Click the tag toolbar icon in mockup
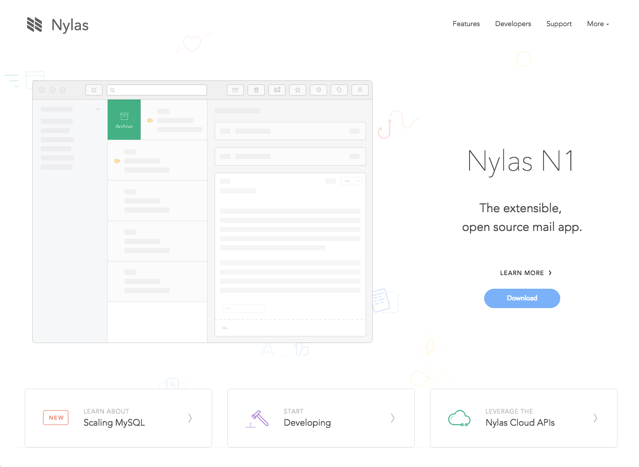The image size is (639, 467). (x=339, y=90)
